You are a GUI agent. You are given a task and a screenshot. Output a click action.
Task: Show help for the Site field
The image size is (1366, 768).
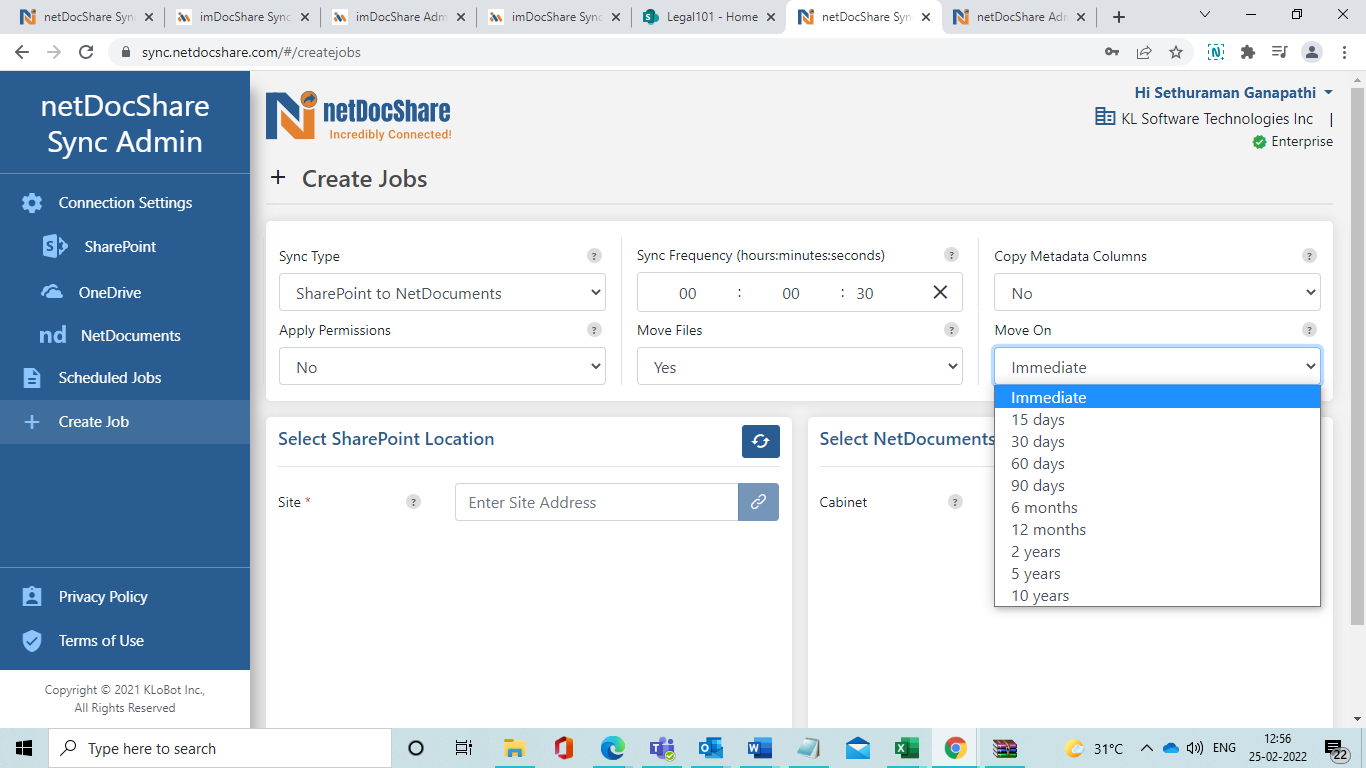point(413,502)
